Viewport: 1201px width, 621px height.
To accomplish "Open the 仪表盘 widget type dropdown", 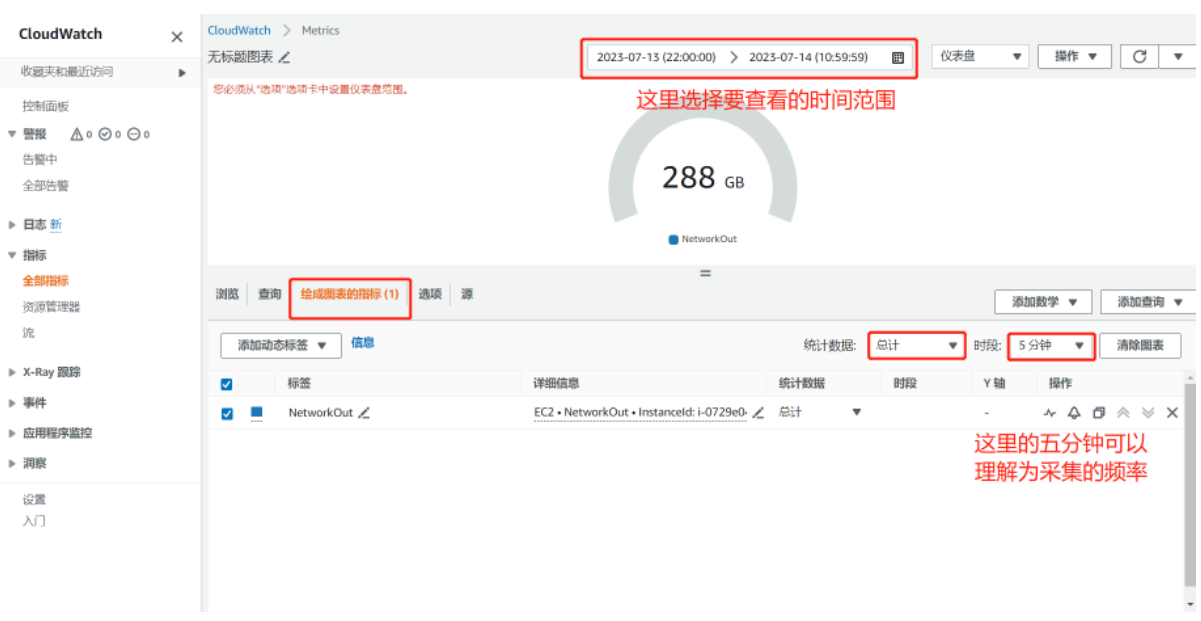I will tap(981, 57).
